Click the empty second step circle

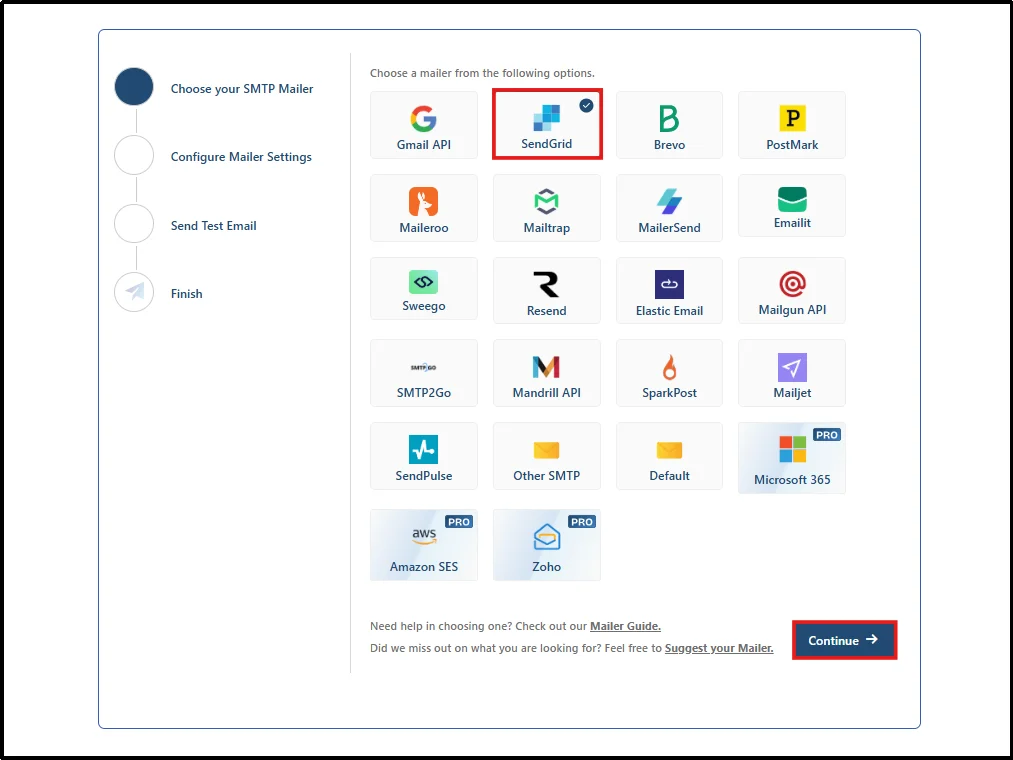click(134, 155)
